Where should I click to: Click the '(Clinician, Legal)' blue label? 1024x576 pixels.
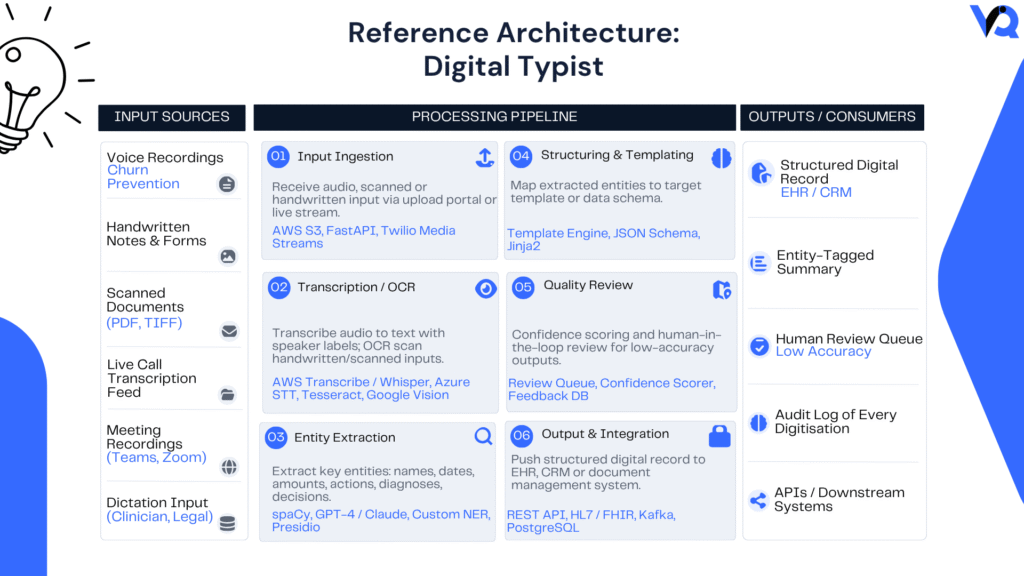[x=160, y=517]
